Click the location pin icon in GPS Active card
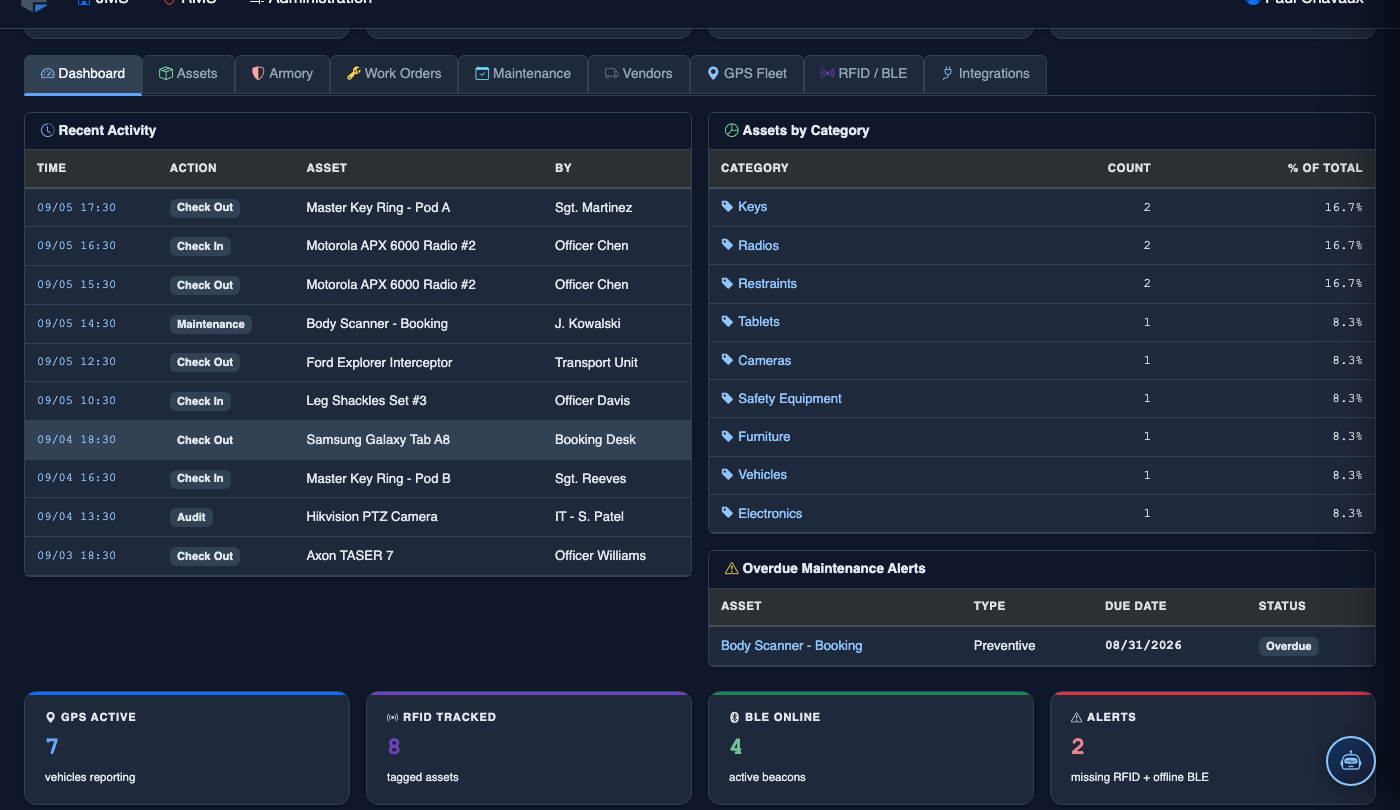This screenshot has height=810, width=1400. tap(51, 717)
